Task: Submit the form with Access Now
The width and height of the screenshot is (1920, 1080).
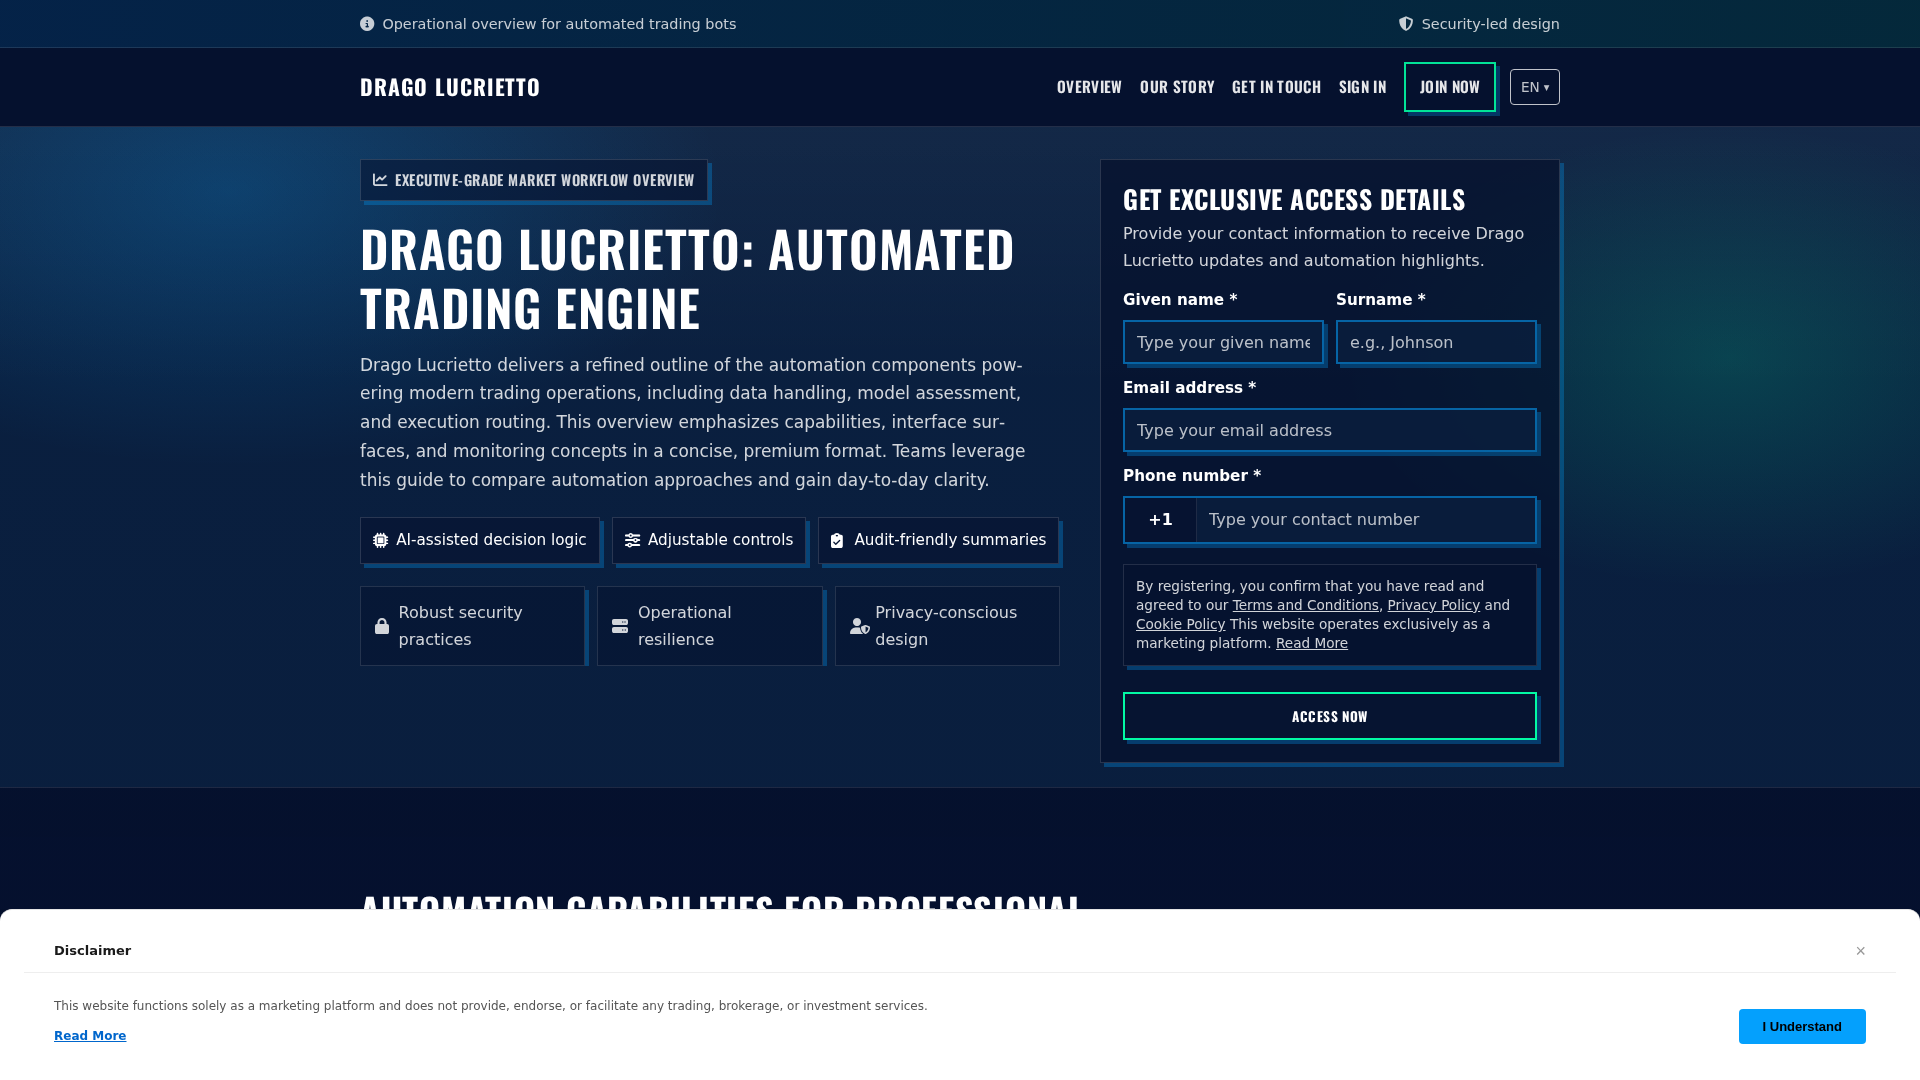Action: [x=1330, y=716]
